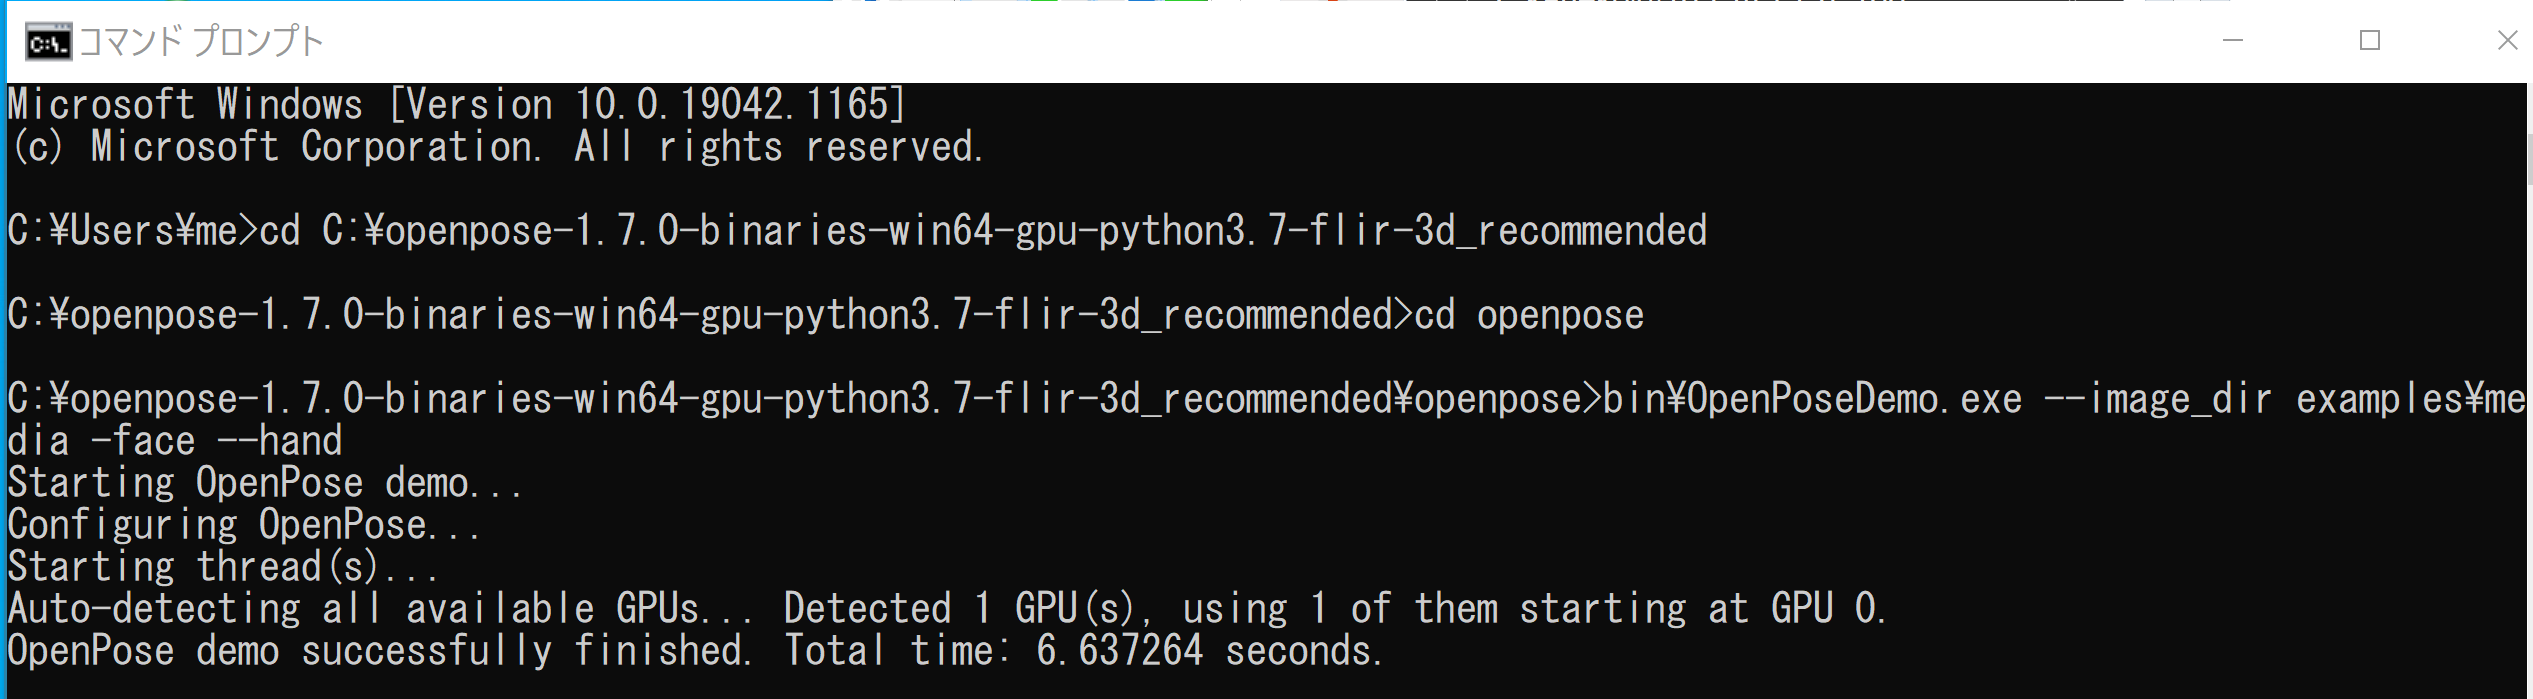The height and width of the screenshot is (699, 2533).
Task: Maximize the Command Prompt window
Action: (2369, 41)
